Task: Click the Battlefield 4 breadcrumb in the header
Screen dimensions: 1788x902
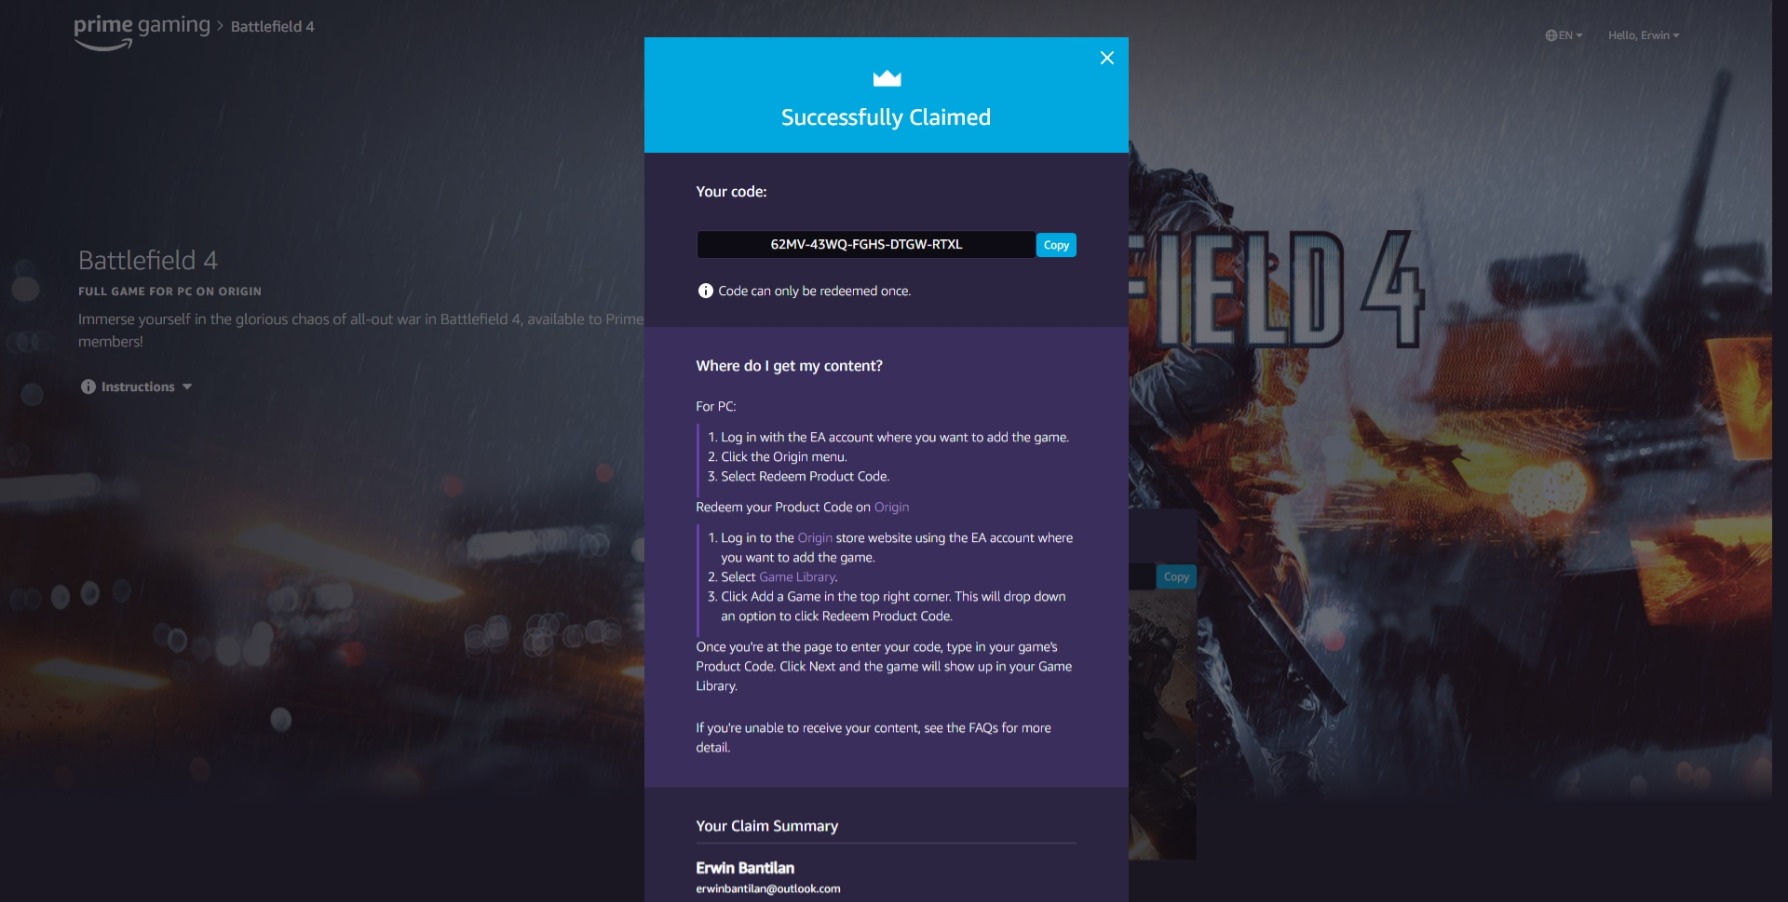Action: pos(272,27)
